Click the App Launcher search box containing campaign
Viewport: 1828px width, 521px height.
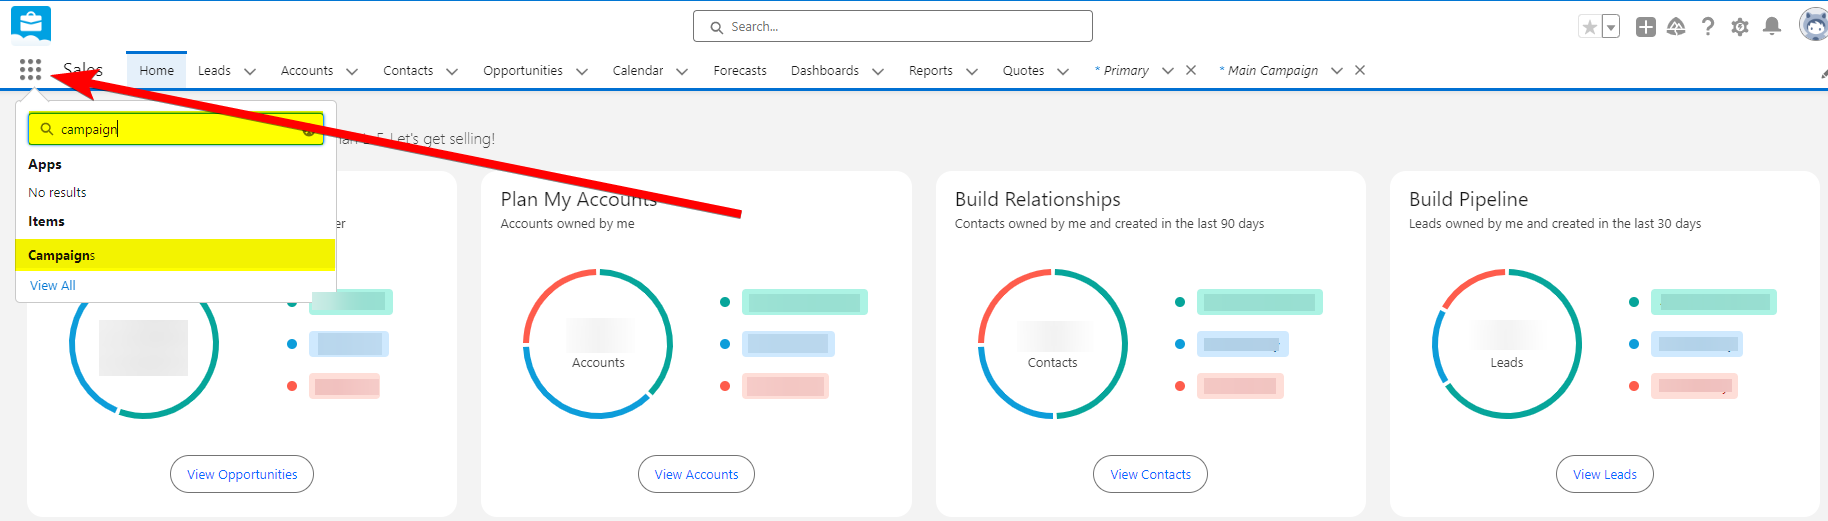click(x=176, y=129)
